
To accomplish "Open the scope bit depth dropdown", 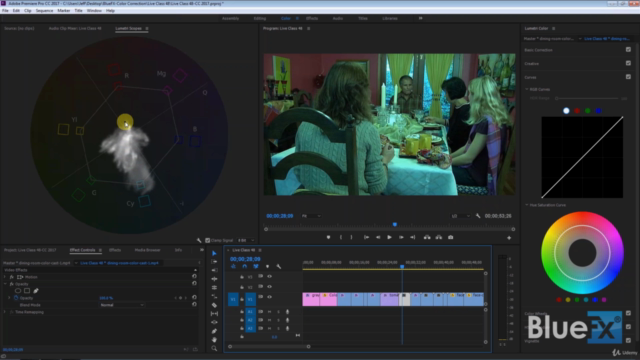I will (x=246, y=240).
